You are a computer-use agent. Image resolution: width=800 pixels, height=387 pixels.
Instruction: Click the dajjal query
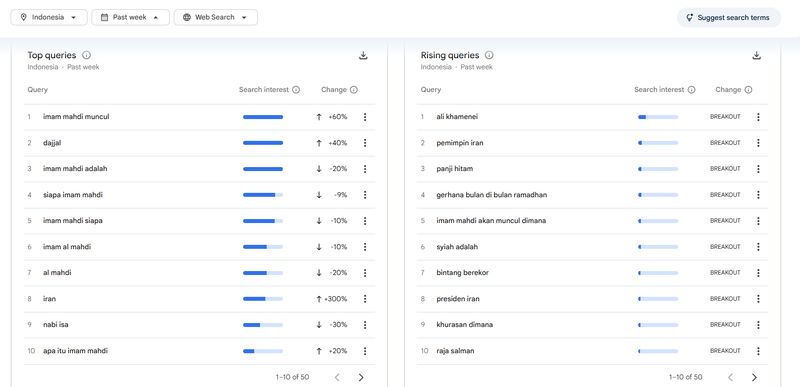(52, 143)
